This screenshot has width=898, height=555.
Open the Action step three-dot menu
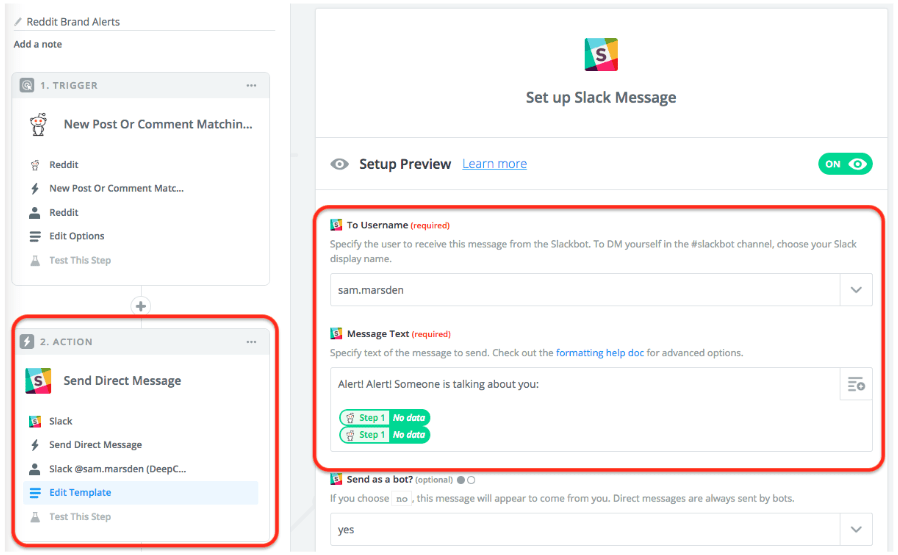[251, 342]
